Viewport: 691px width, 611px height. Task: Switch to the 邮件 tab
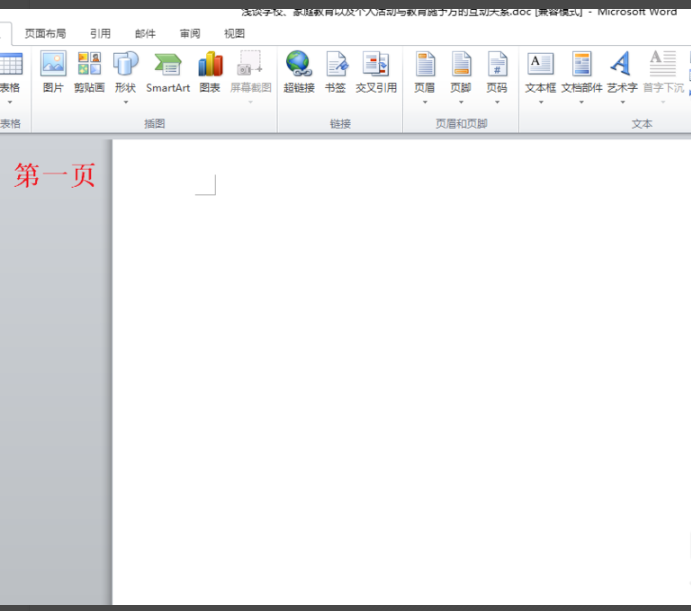(x=145, y=34)
